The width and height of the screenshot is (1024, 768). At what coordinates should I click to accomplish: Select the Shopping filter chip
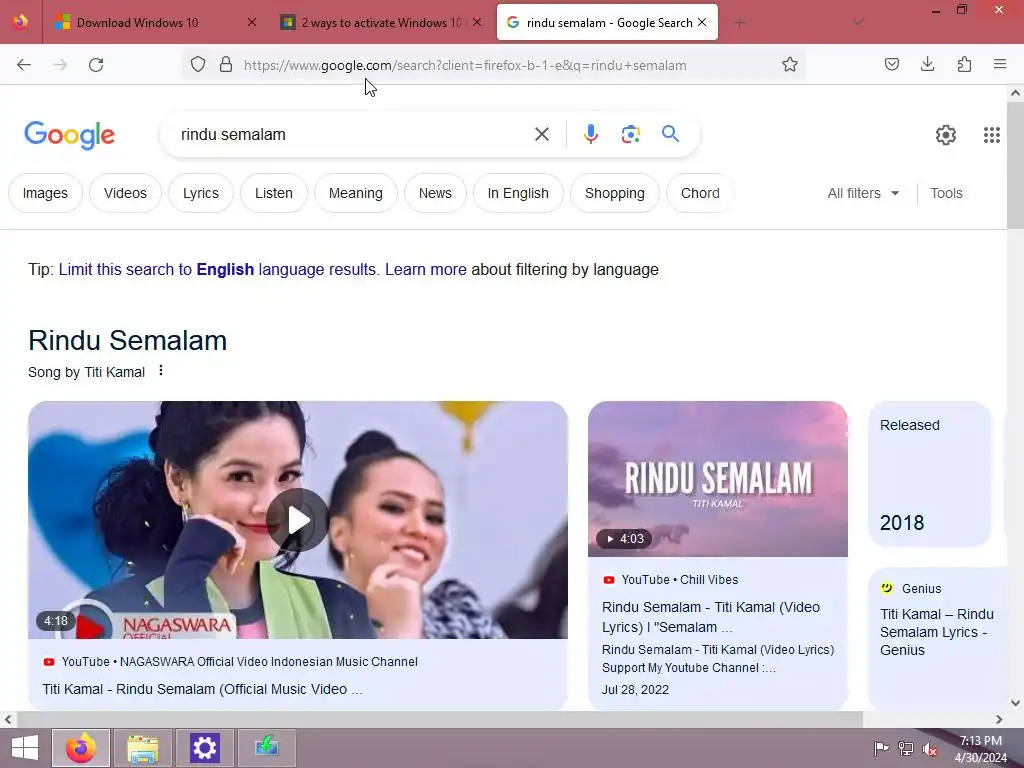click(615, 193)
